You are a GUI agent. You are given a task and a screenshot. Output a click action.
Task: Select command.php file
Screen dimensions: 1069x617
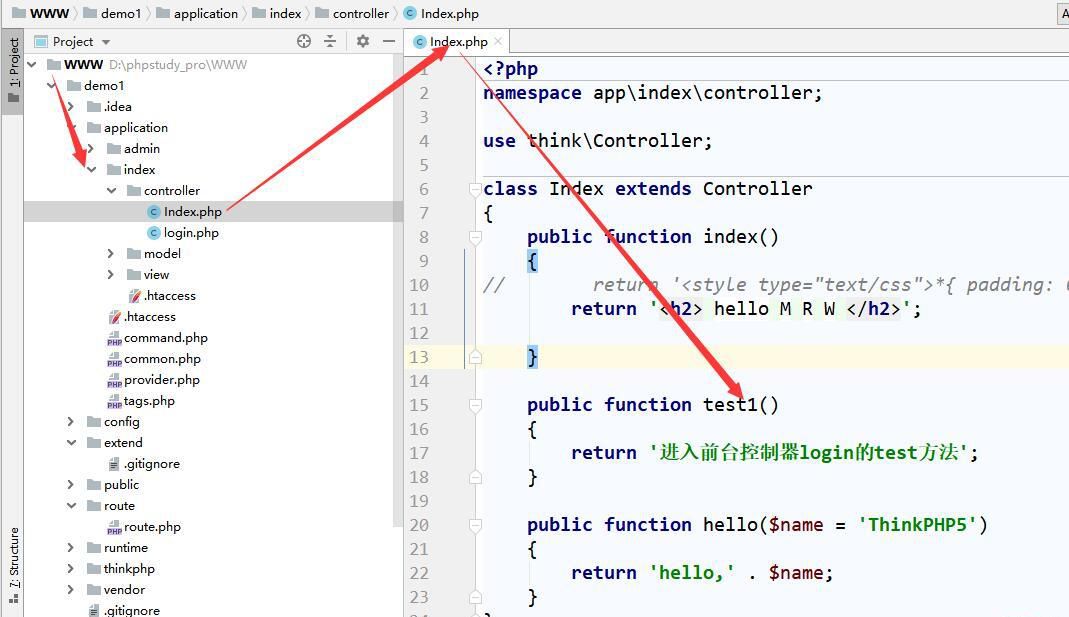point(165,338)
